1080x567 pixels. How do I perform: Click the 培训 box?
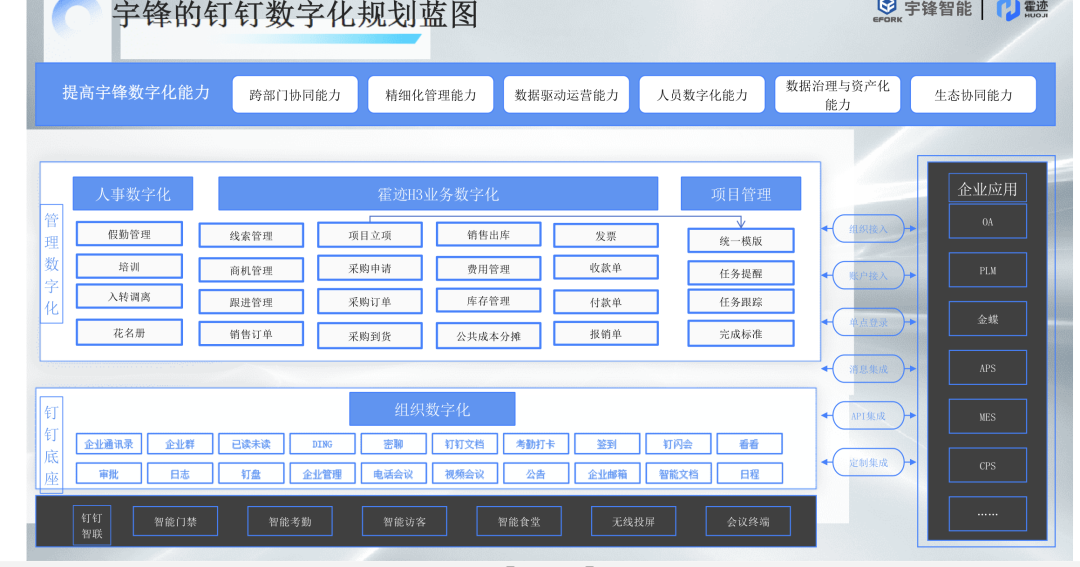pyautogui.click(x=129, y=267)
